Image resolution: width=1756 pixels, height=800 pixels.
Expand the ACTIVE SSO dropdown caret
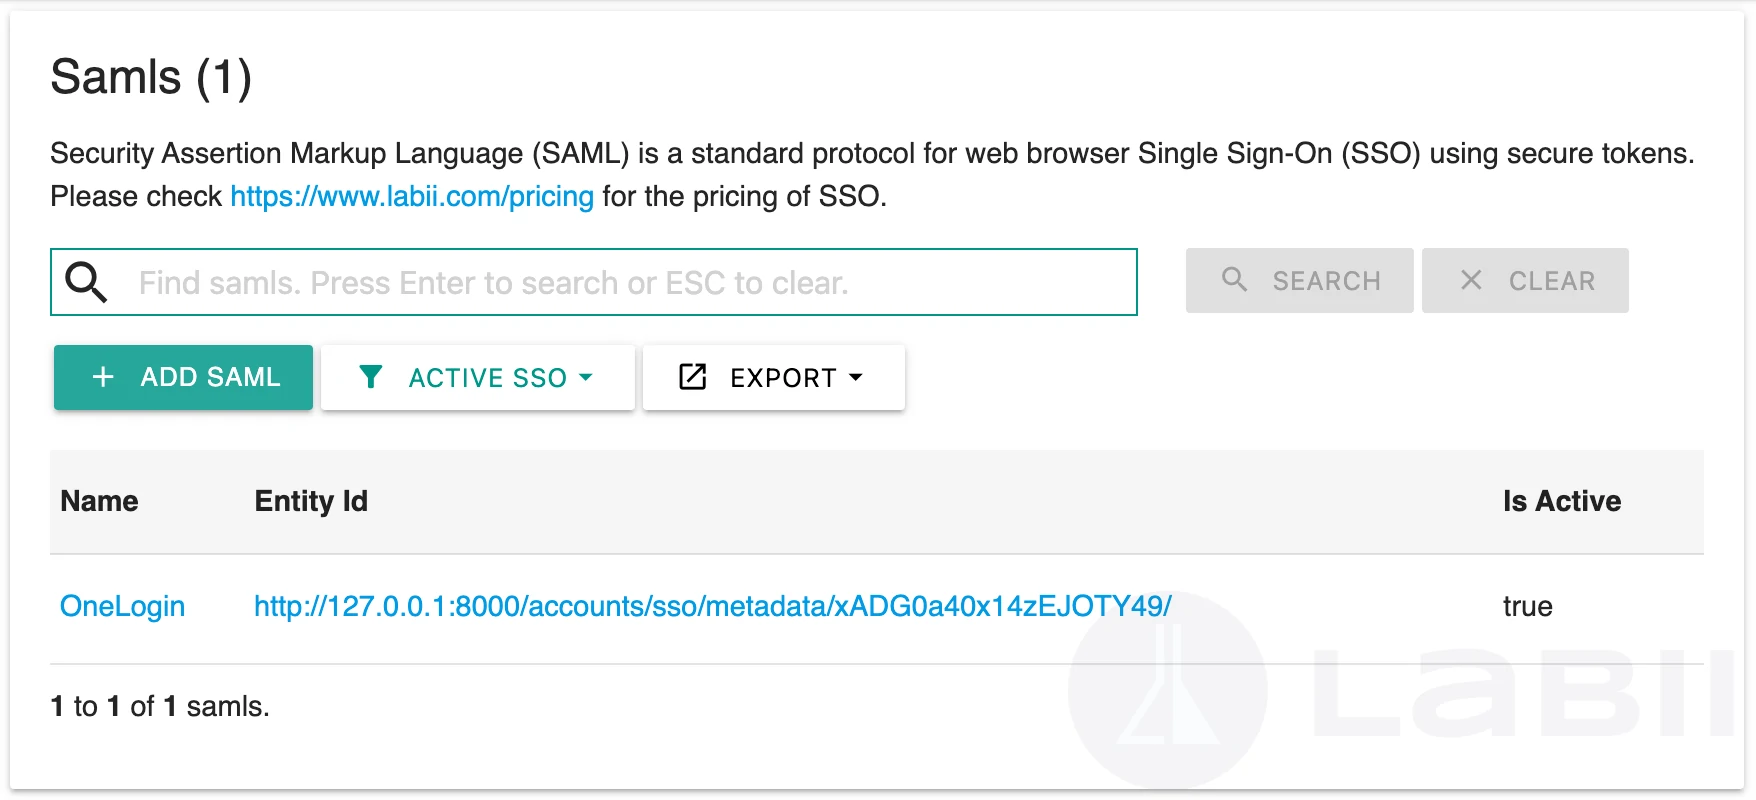point(586,377)
